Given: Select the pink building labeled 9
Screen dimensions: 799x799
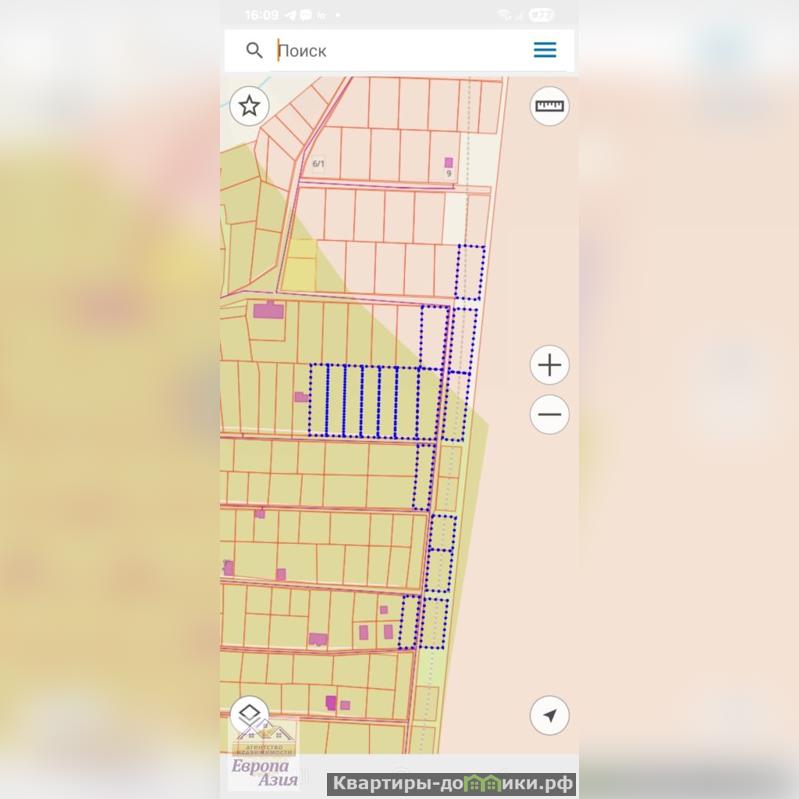Looking at the screenshot, I should coord(449,162).
